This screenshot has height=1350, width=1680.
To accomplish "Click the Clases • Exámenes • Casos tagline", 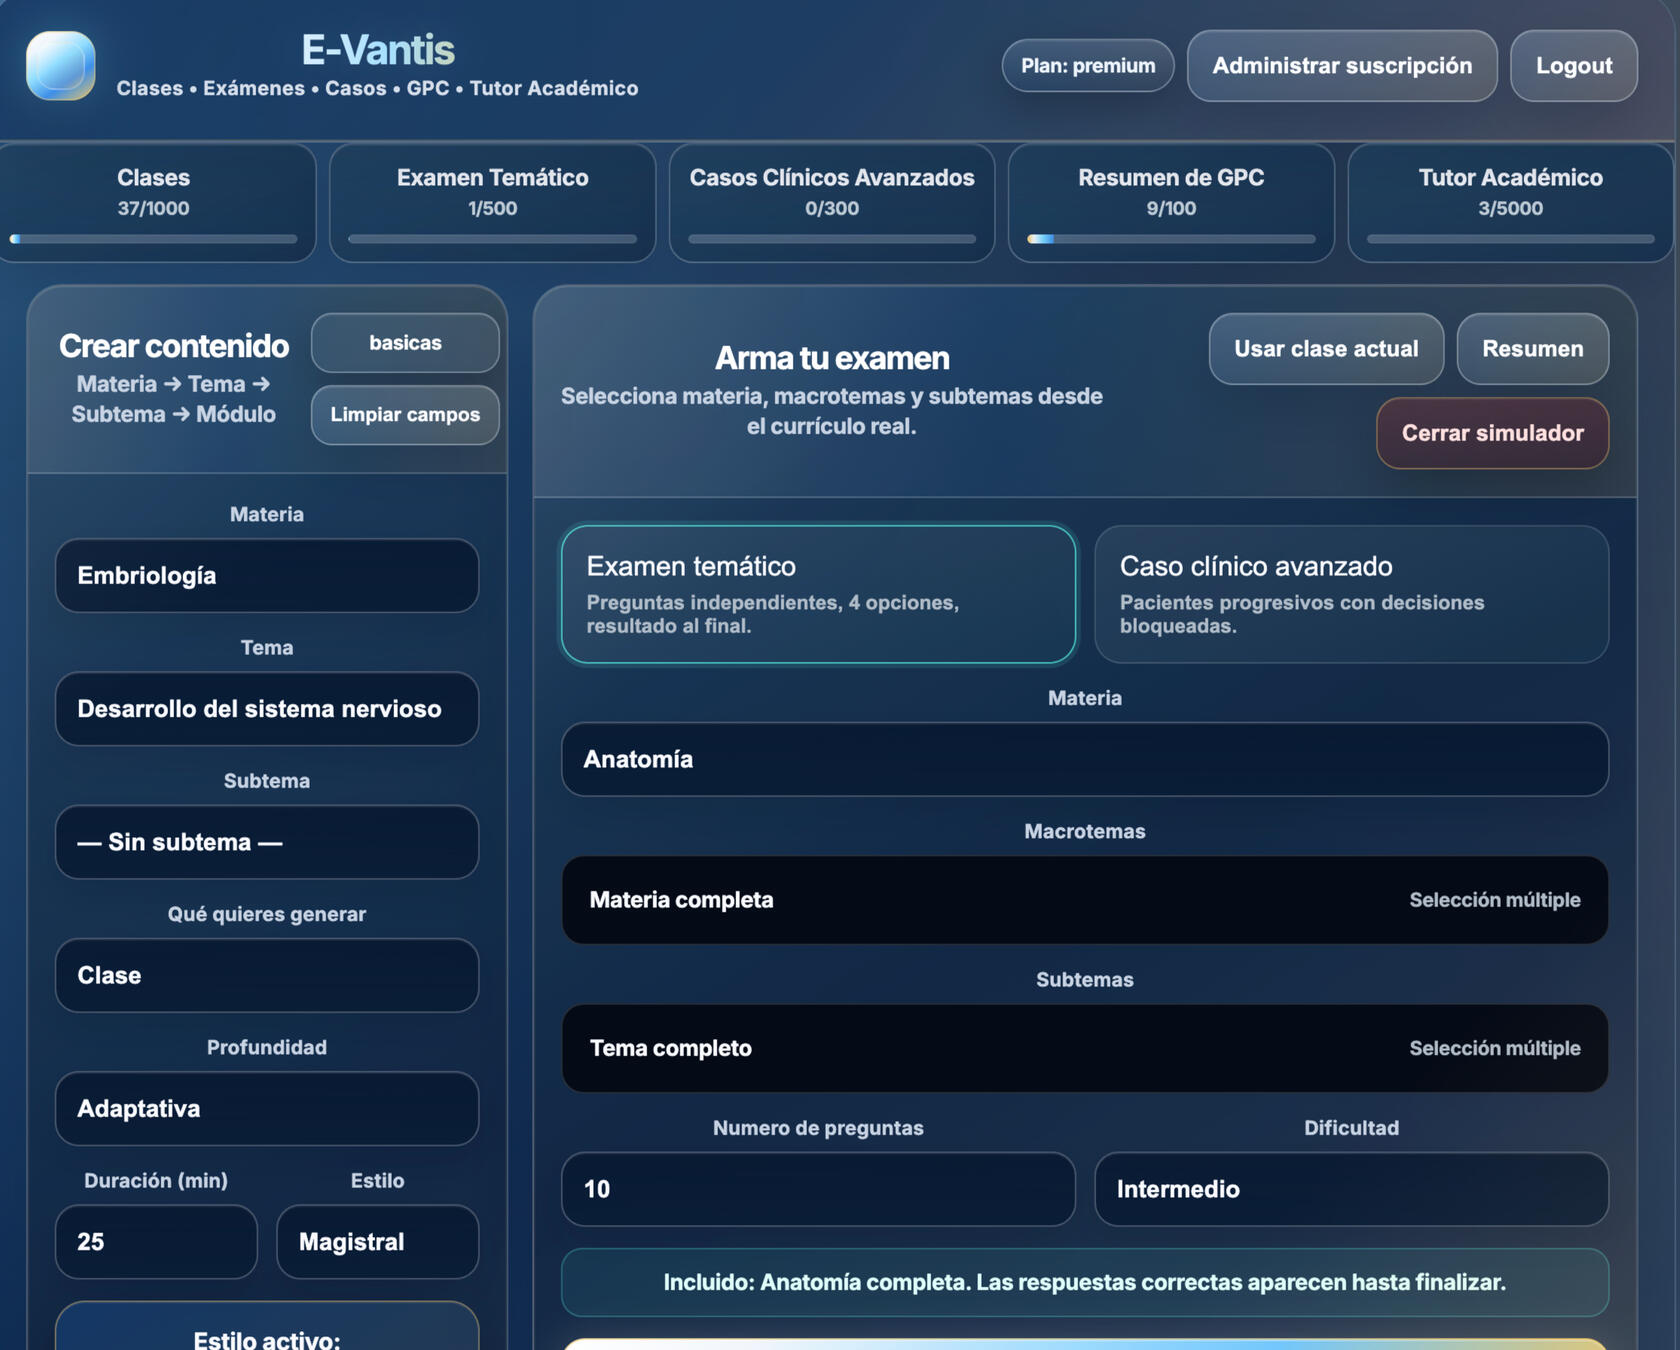I will click(x=377, y=88).
